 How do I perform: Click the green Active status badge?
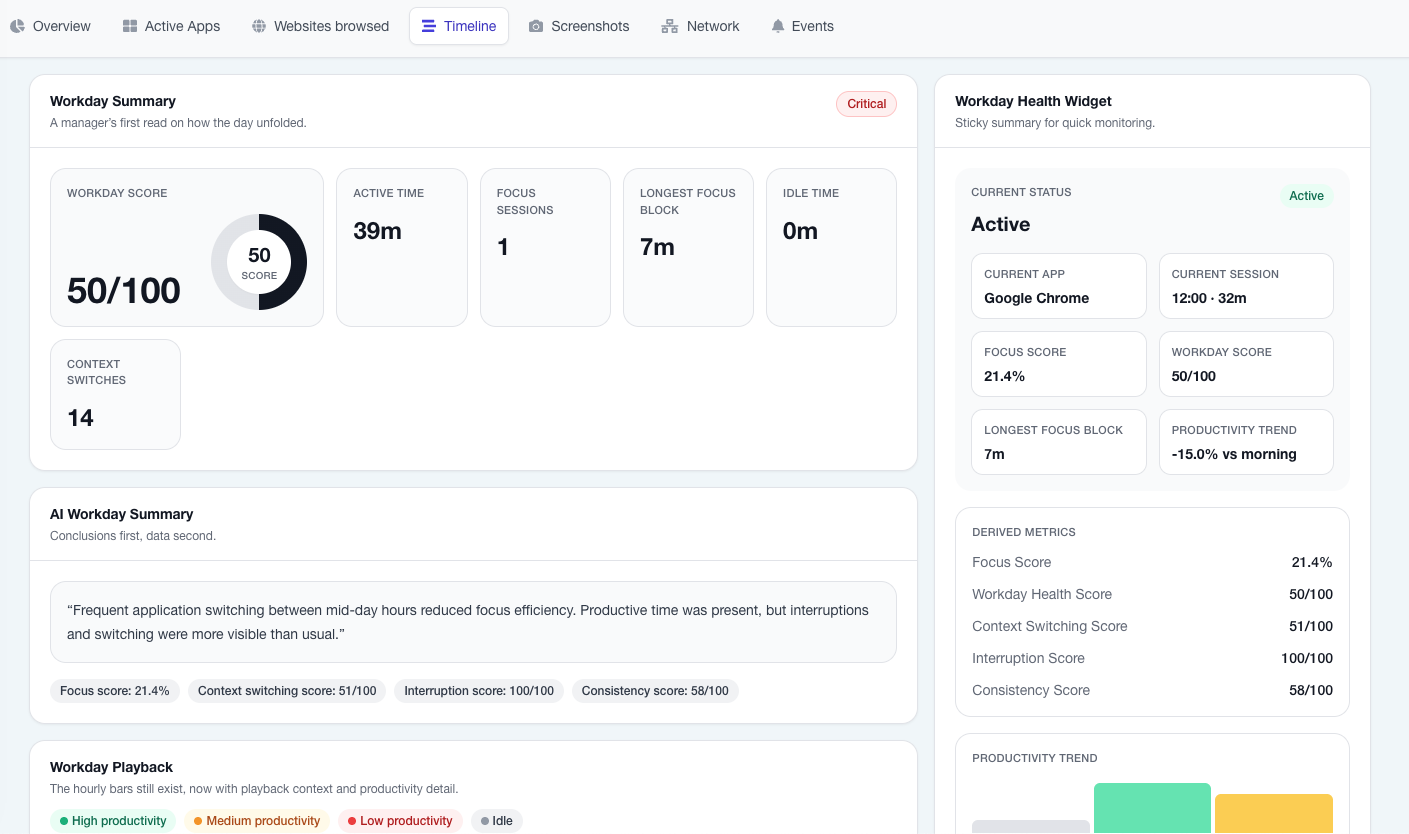1306,196
